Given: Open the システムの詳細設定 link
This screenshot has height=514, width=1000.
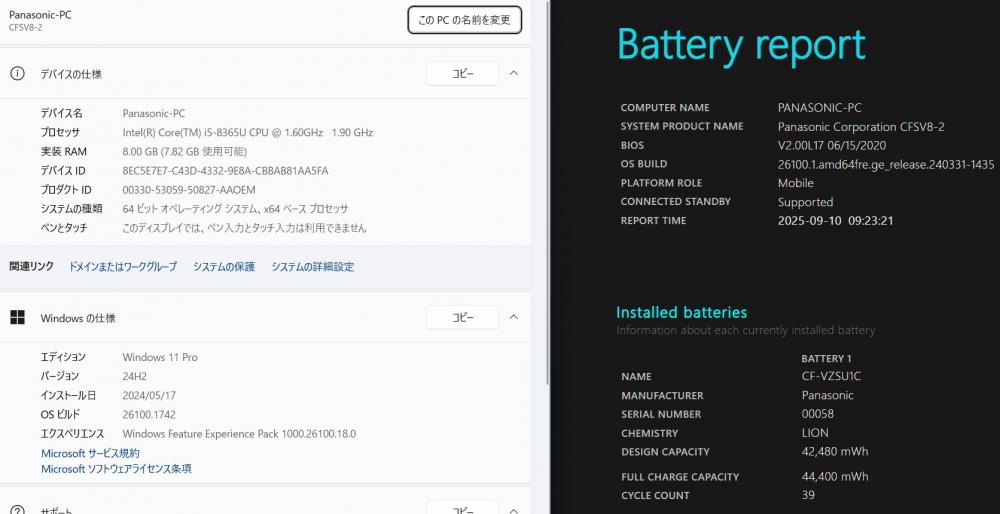Looking at the screenshot, I should [312, 267].
